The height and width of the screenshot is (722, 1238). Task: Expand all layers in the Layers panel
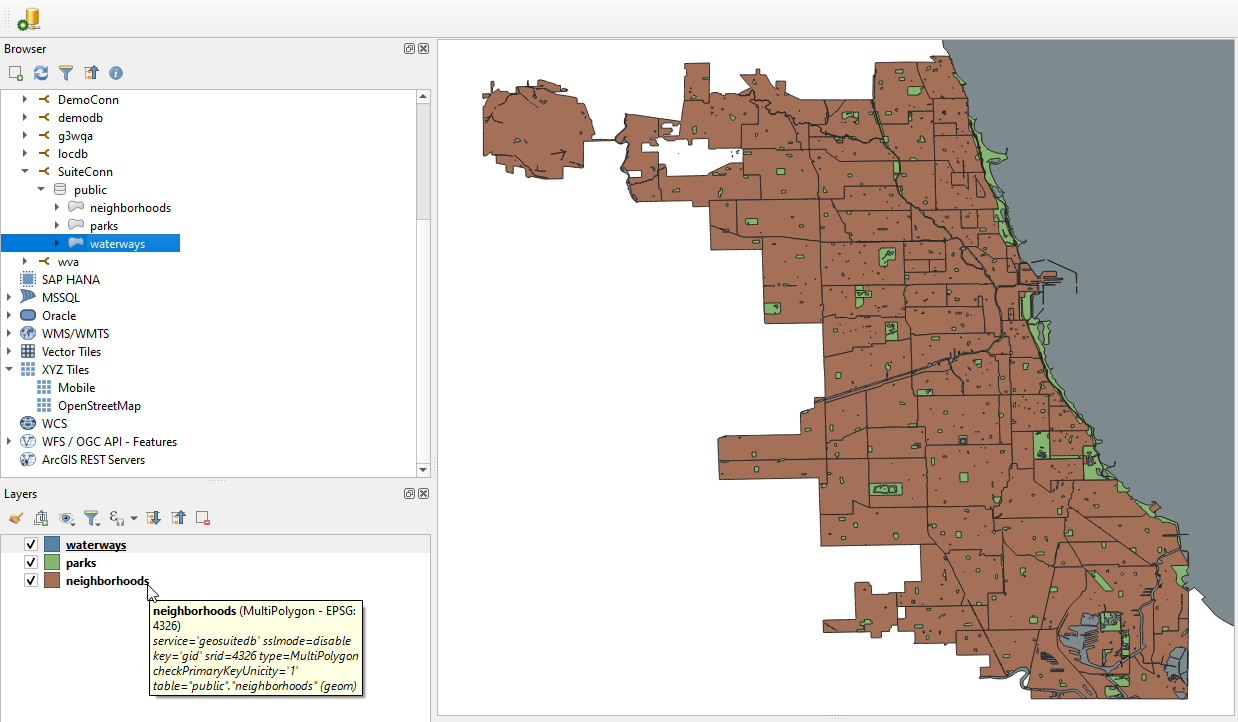pyautogui.click(x=152, y=517)
